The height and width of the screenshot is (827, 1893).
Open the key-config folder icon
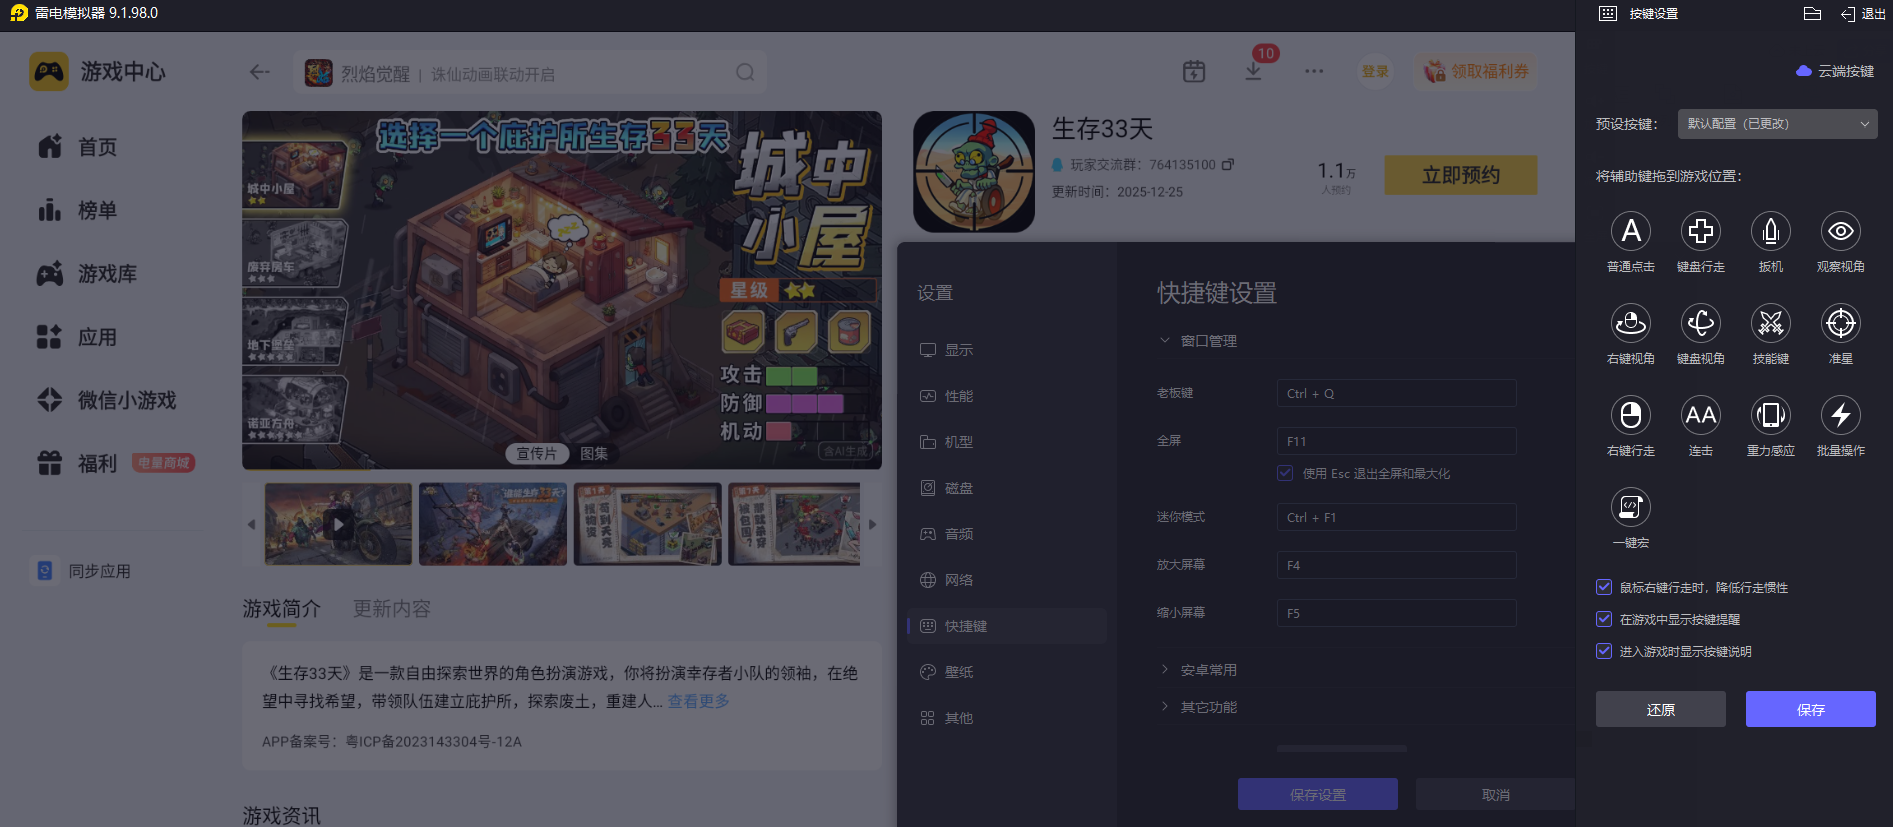click(x=1812, y=14)
